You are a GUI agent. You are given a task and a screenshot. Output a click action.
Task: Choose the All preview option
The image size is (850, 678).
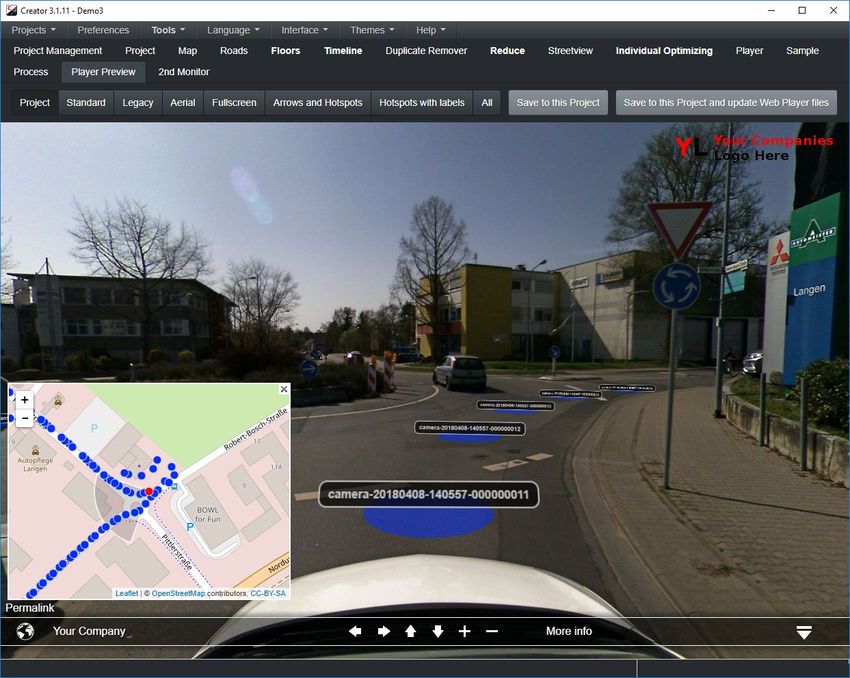pyautogui.click(x=487, y=102)
